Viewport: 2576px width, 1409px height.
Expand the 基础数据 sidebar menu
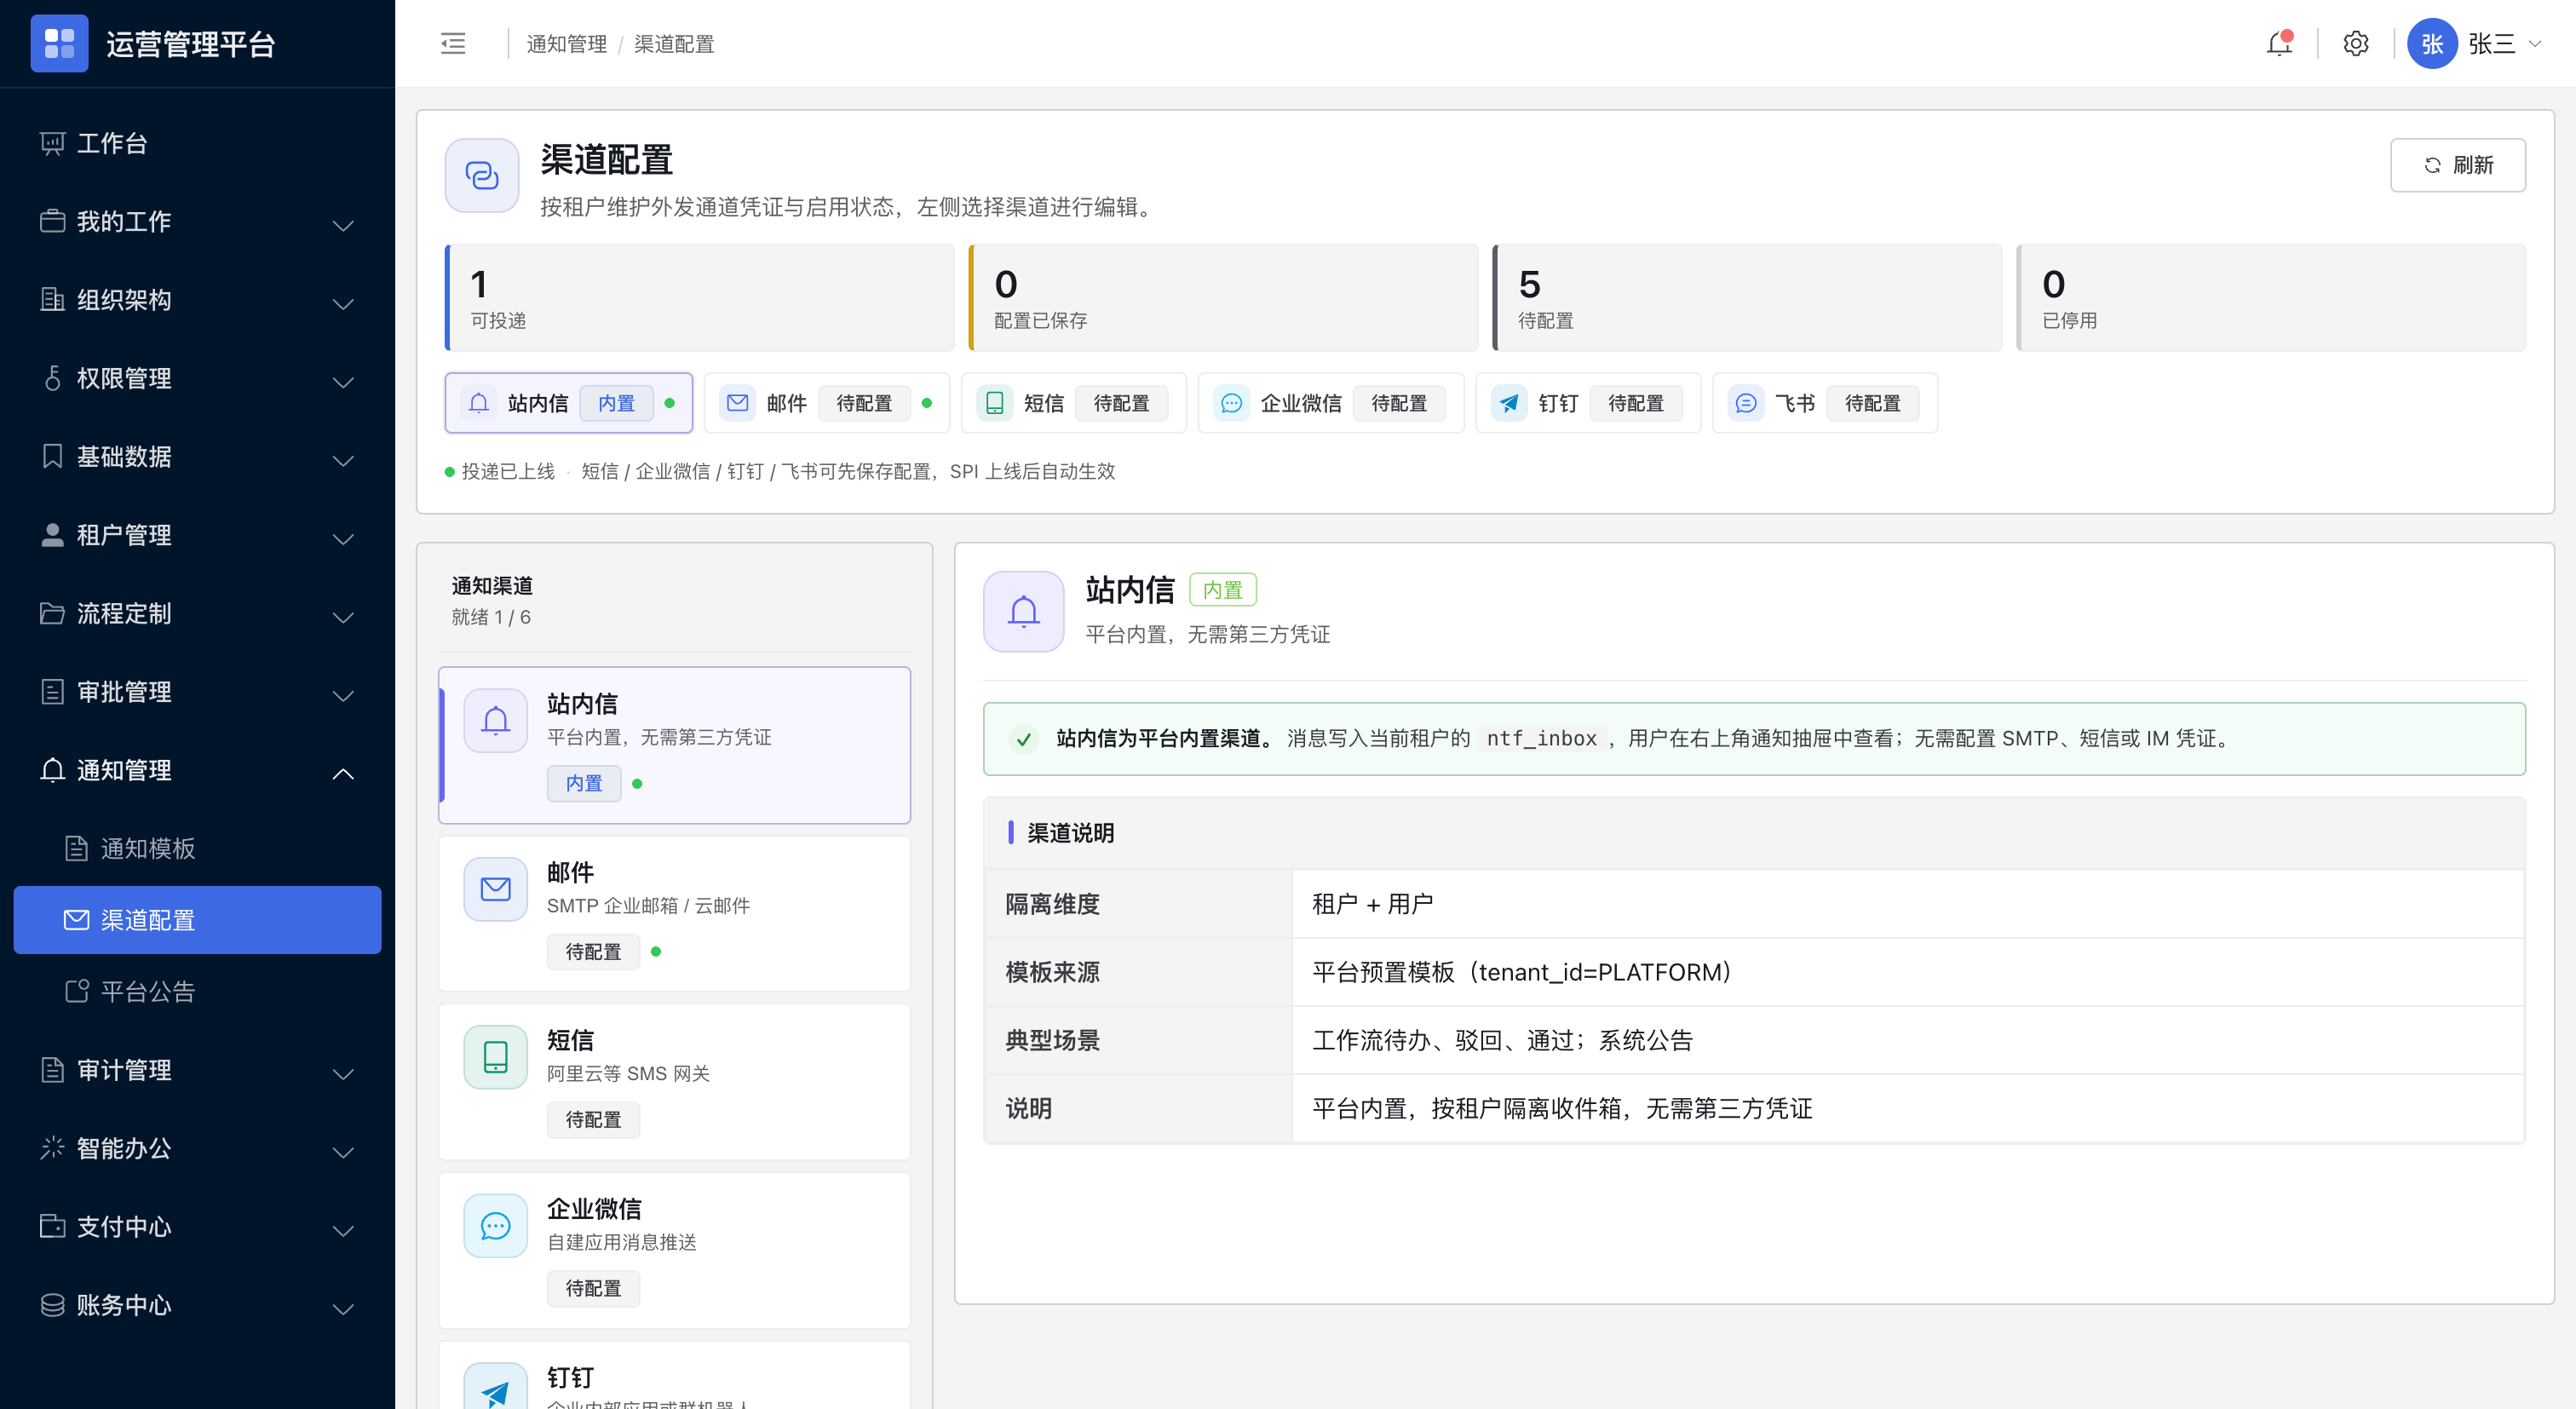tap(197, 457)
